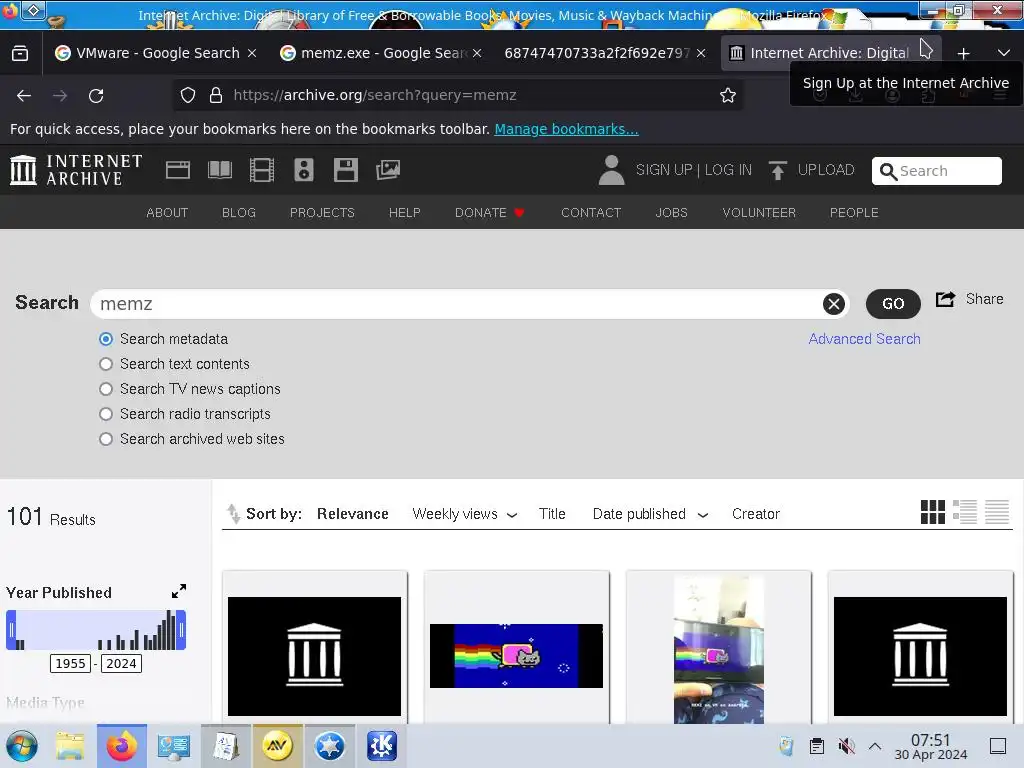Switch to tile grid view
The width and height of the screenshot is (1024, 768).
[933, 512]
